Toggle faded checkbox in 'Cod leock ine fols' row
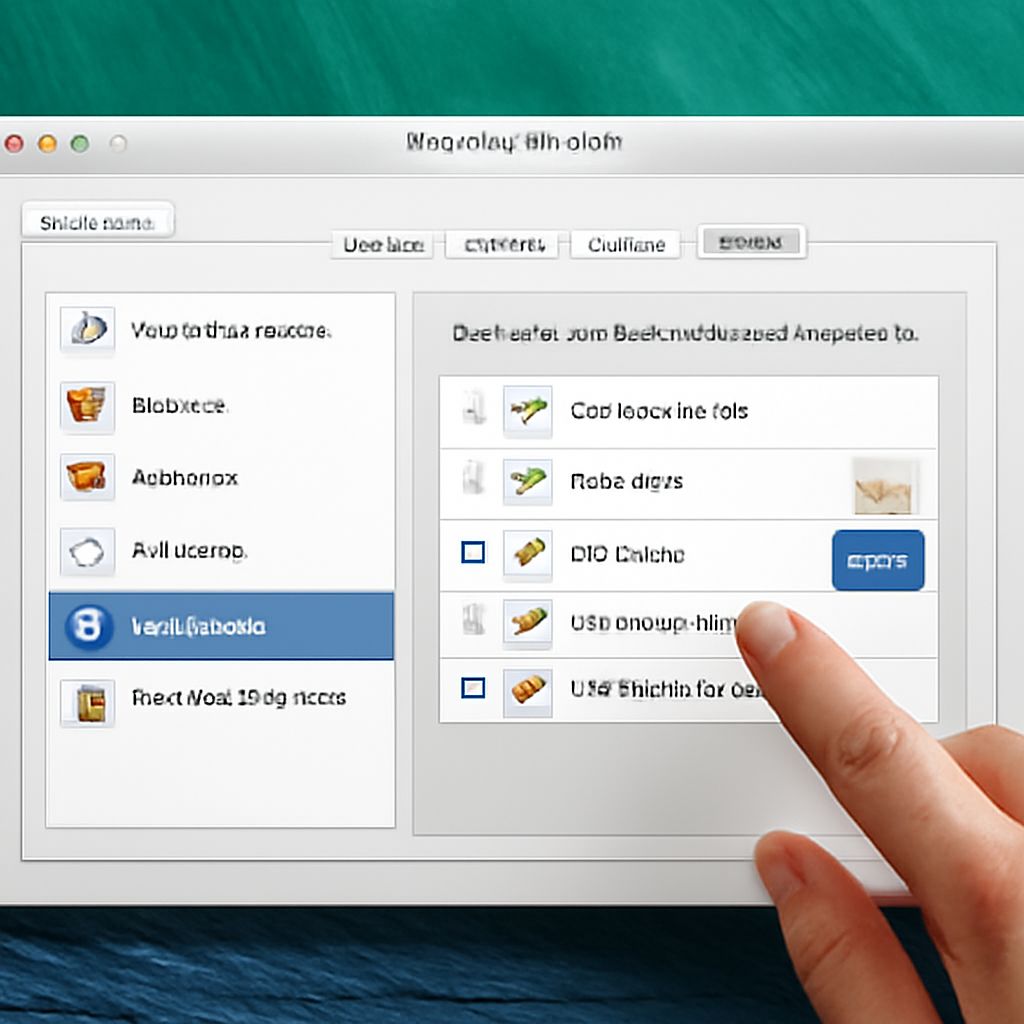Screen dimensions: 1024x1024 [473, 408]
